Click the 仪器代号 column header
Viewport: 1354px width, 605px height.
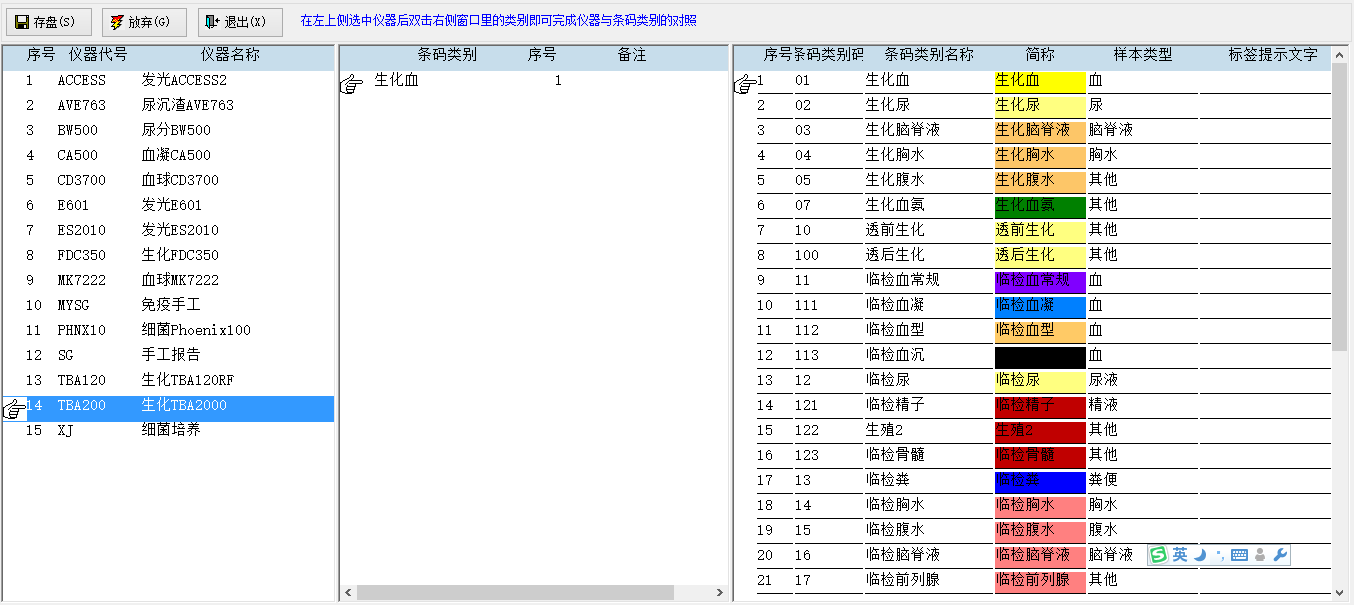point(98,55)
